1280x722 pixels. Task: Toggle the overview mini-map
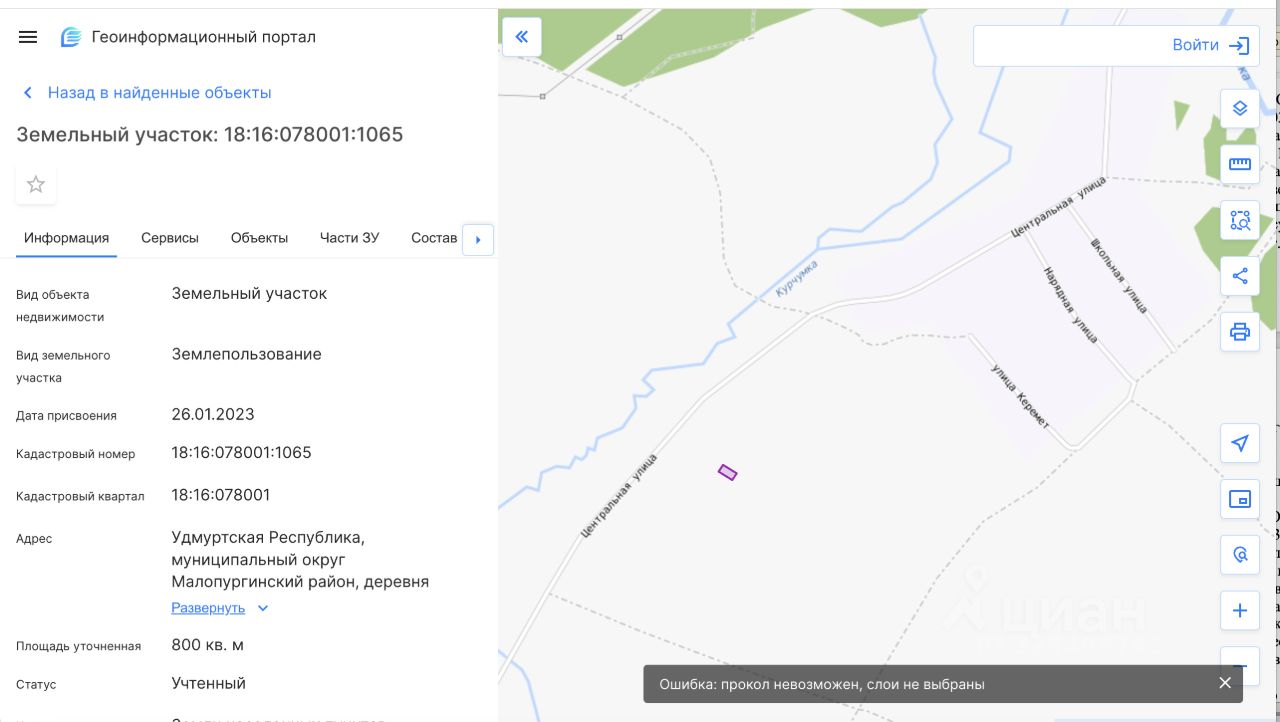coord(1240,499)
